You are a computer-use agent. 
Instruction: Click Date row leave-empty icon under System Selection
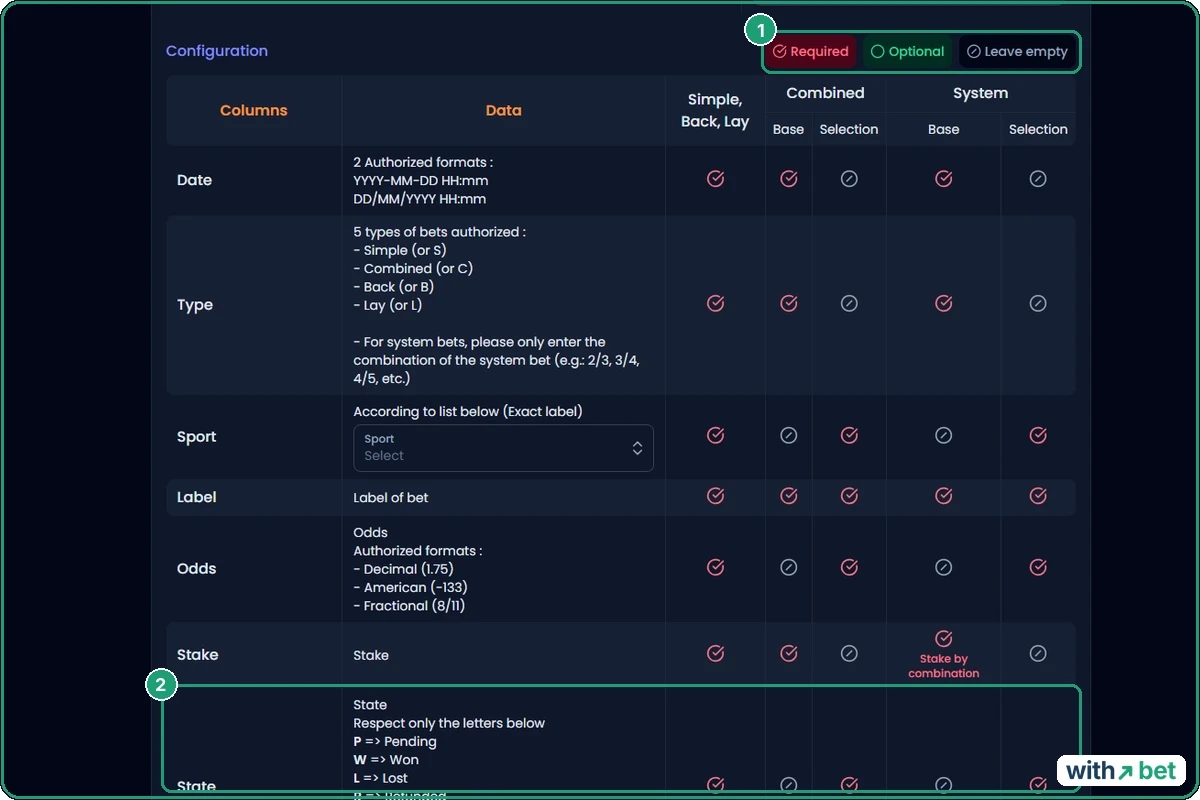click(1038, 179)
